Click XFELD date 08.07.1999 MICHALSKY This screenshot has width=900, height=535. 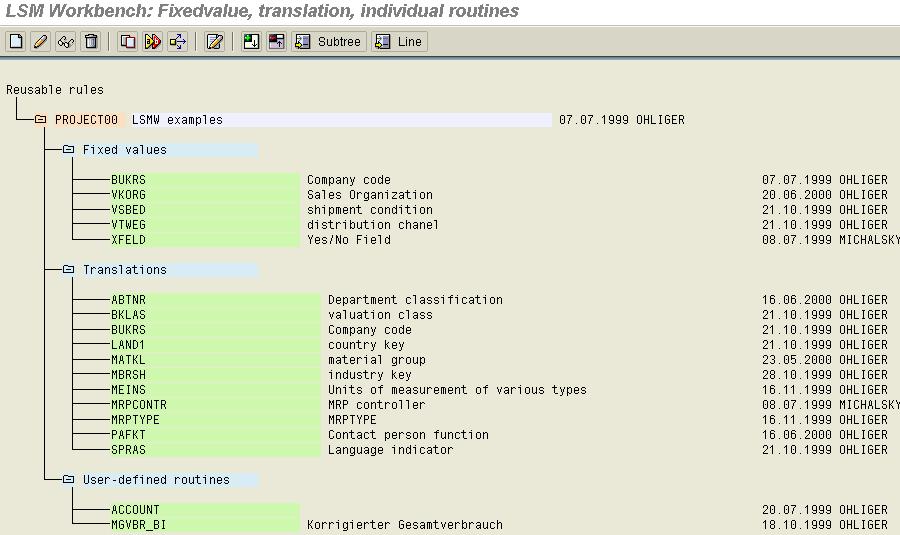click(x=831, y=239)
